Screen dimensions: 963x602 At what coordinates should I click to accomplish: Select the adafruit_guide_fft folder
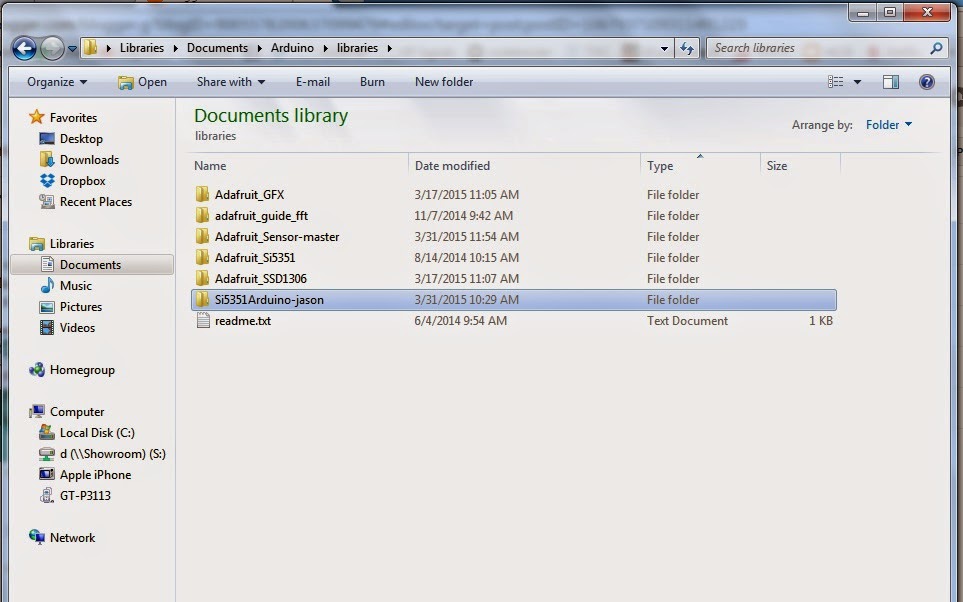tap(261, 216)
